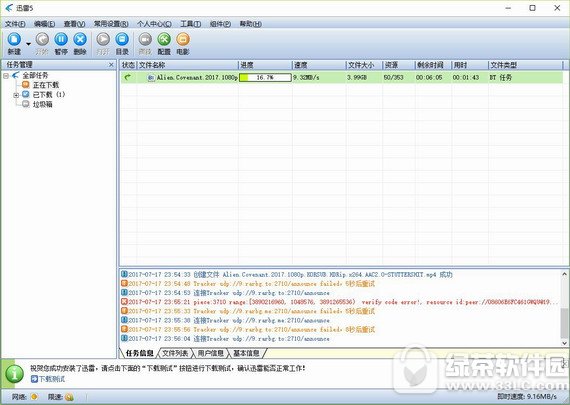Open the 工具(T) menu

coord(190,24)
